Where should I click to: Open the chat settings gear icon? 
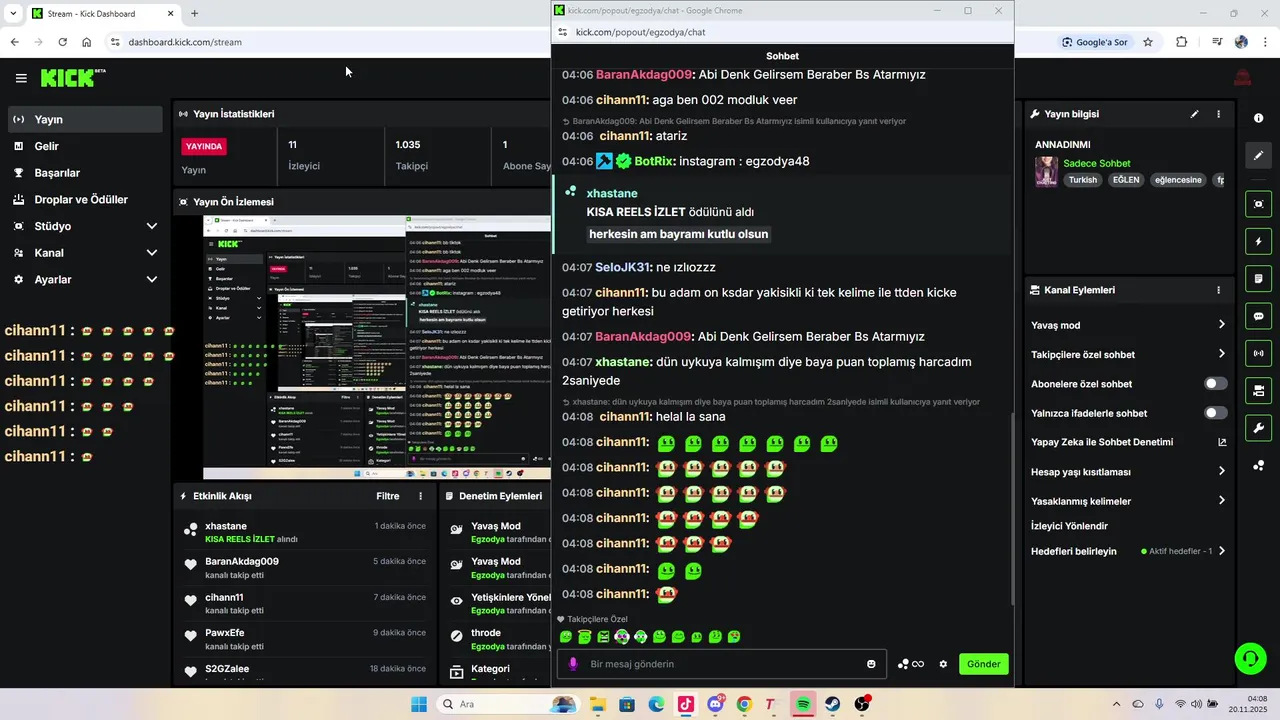tap(943, 664)
